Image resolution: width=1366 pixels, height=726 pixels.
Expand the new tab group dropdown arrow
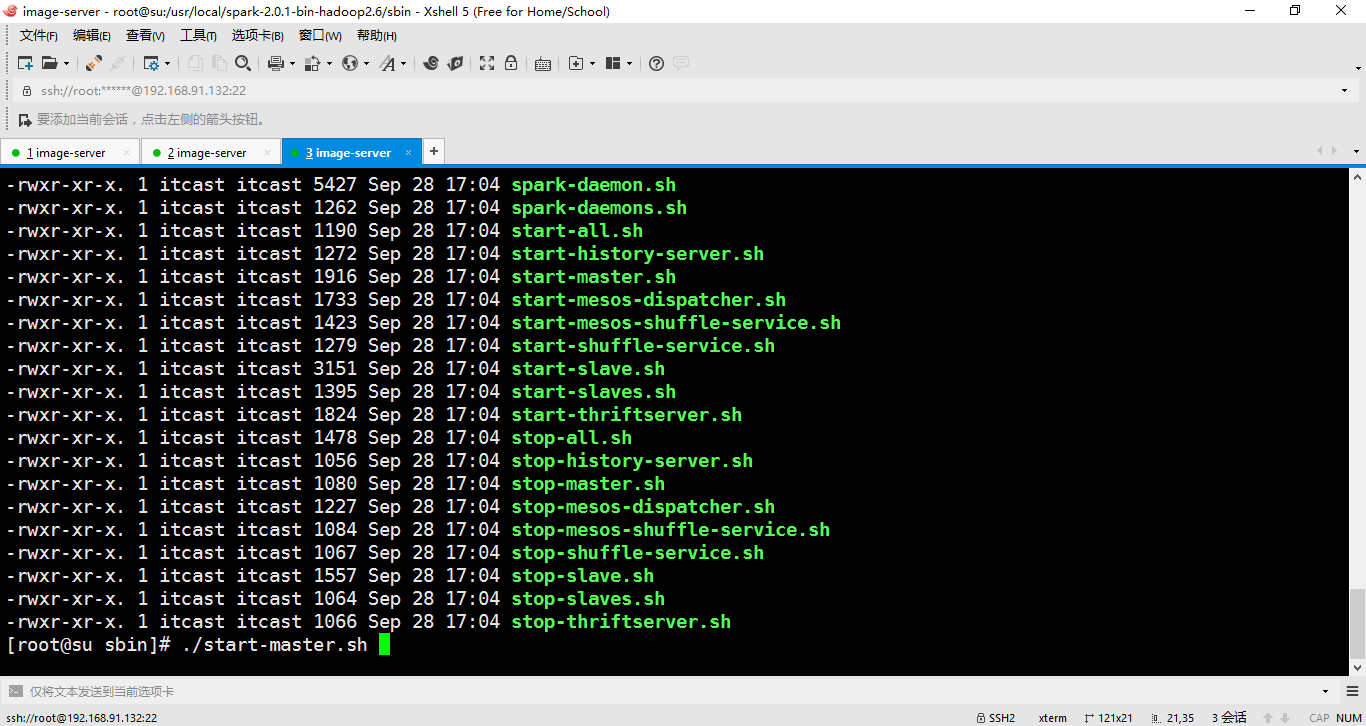click(592, 63)
